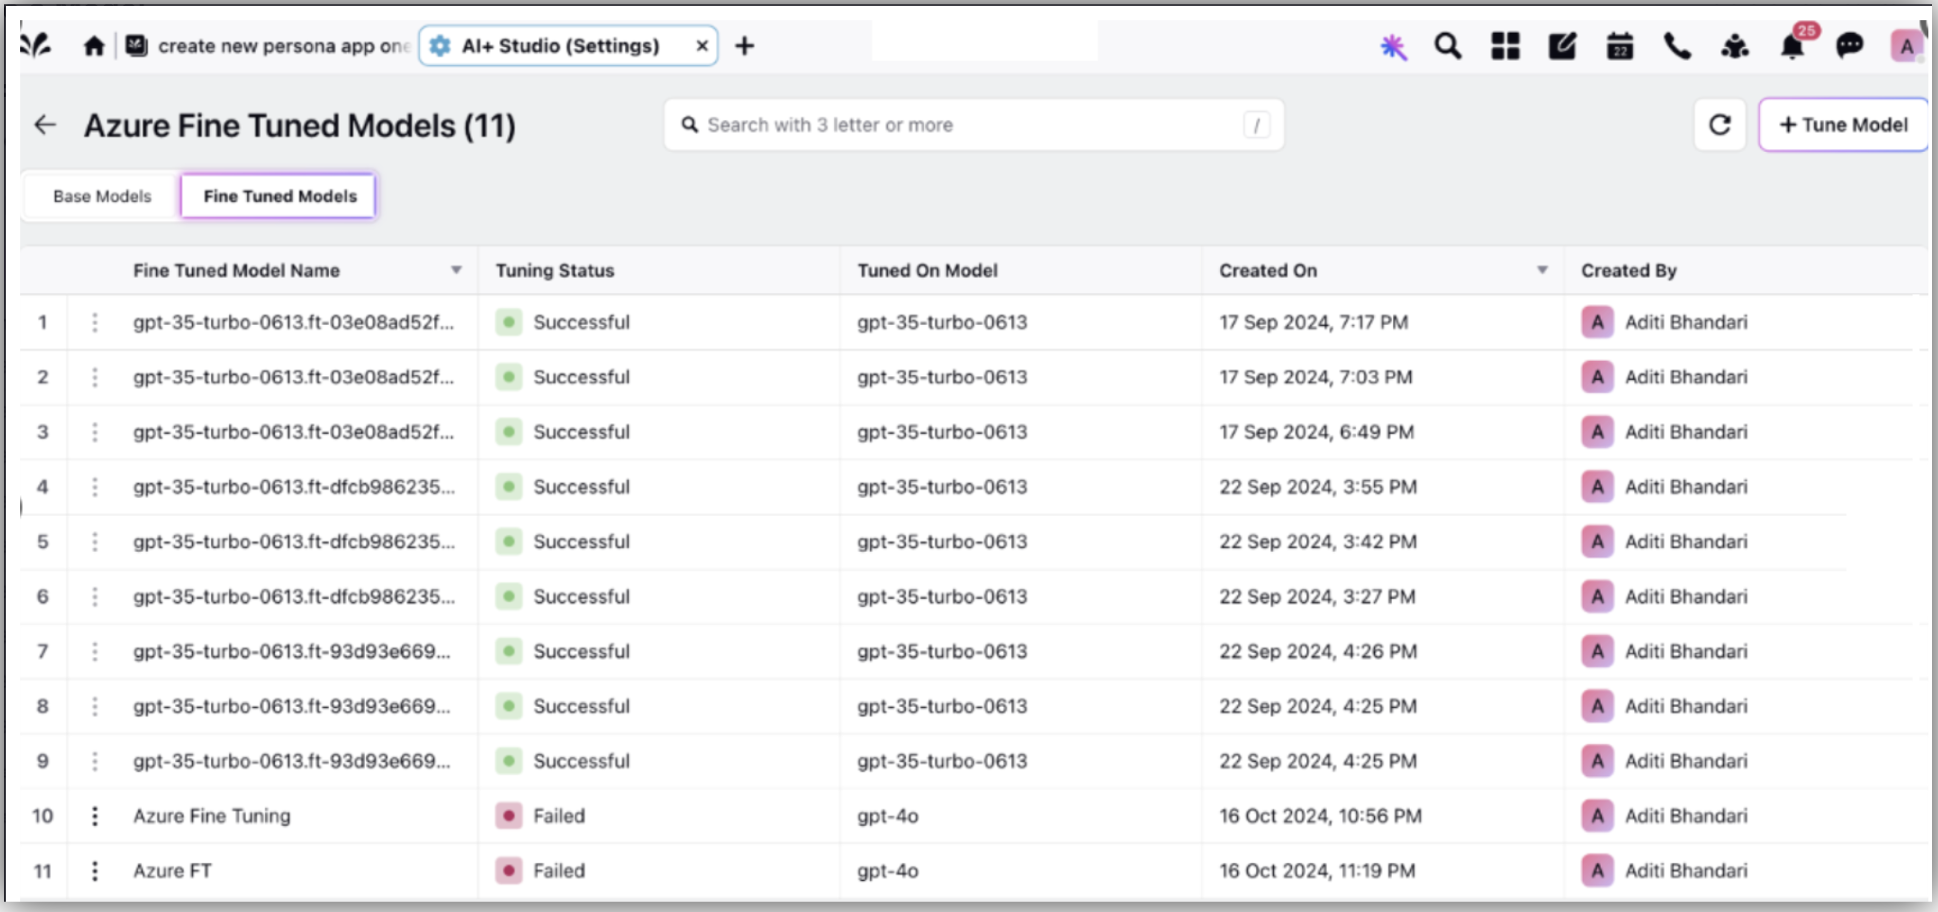Click the Sprinklr logo icon
The image size is (1938, 912).
(36, 45)
